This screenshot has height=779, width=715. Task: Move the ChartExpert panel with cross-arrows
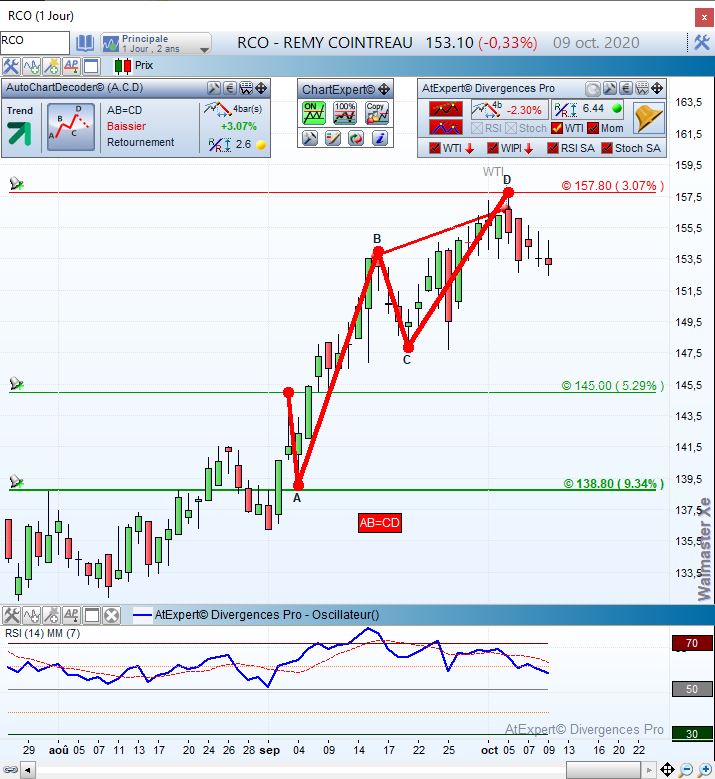tap(384, 89)
